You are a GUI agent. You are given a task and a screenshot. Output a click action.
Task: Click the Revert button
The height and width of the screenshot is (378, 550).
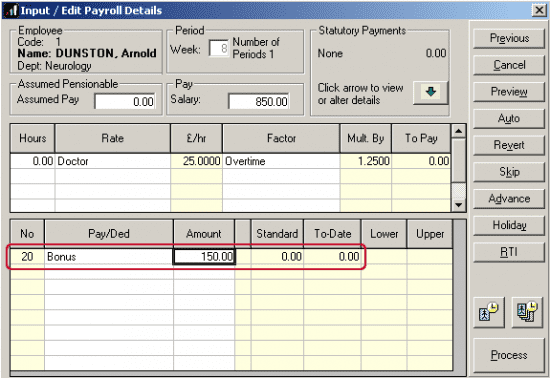(509, 145)
